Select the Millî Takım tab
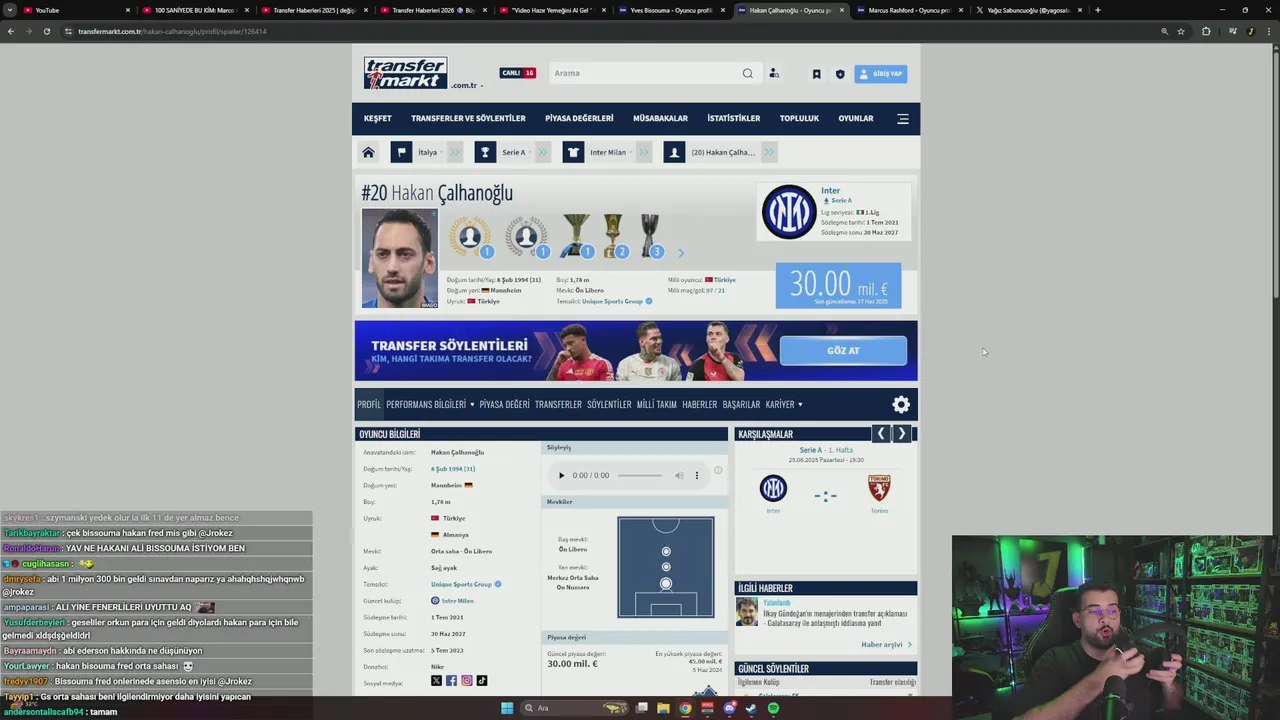The height and width of the screenshot is (720, 1280). pyautogui.click(x=657, y=404)
